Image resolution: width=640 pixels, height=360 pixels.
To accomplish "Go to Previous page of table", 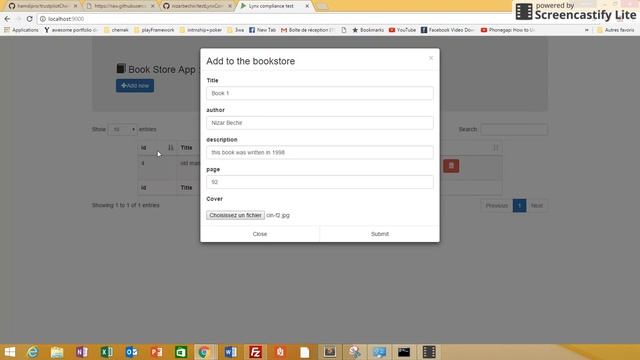I will pyautogui.click(x=496, y=206).
